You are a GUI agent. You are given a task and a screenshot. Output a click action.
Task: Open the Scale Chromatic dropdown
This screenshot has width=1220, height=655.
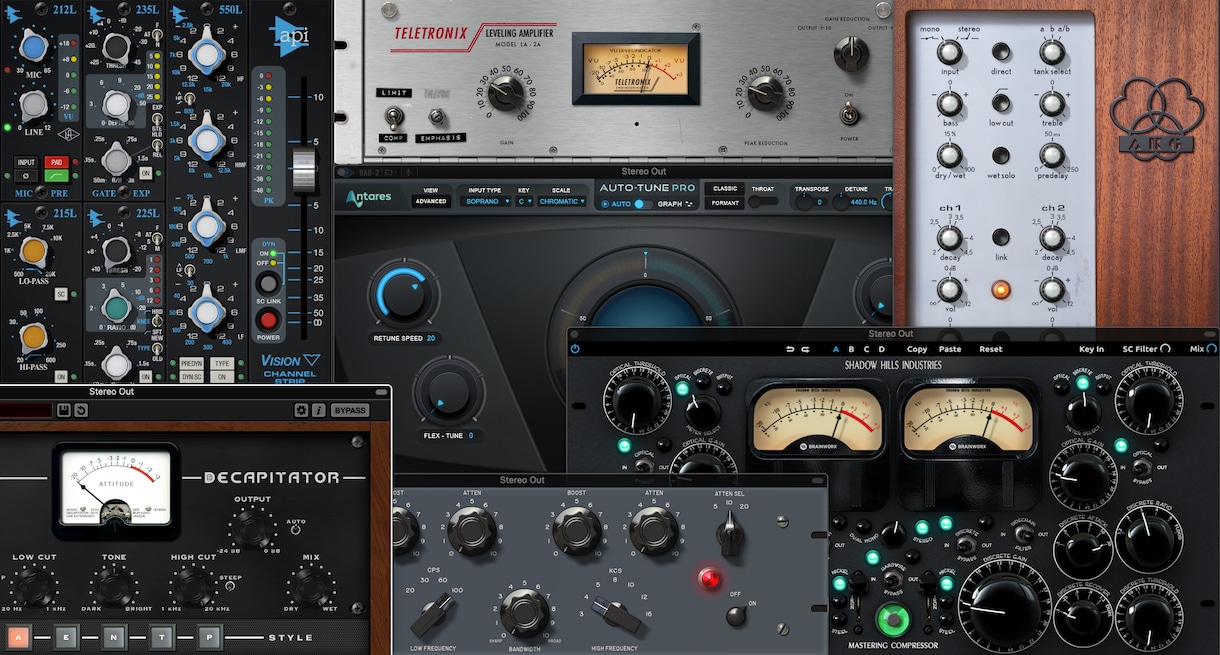(x=563, y=201)
